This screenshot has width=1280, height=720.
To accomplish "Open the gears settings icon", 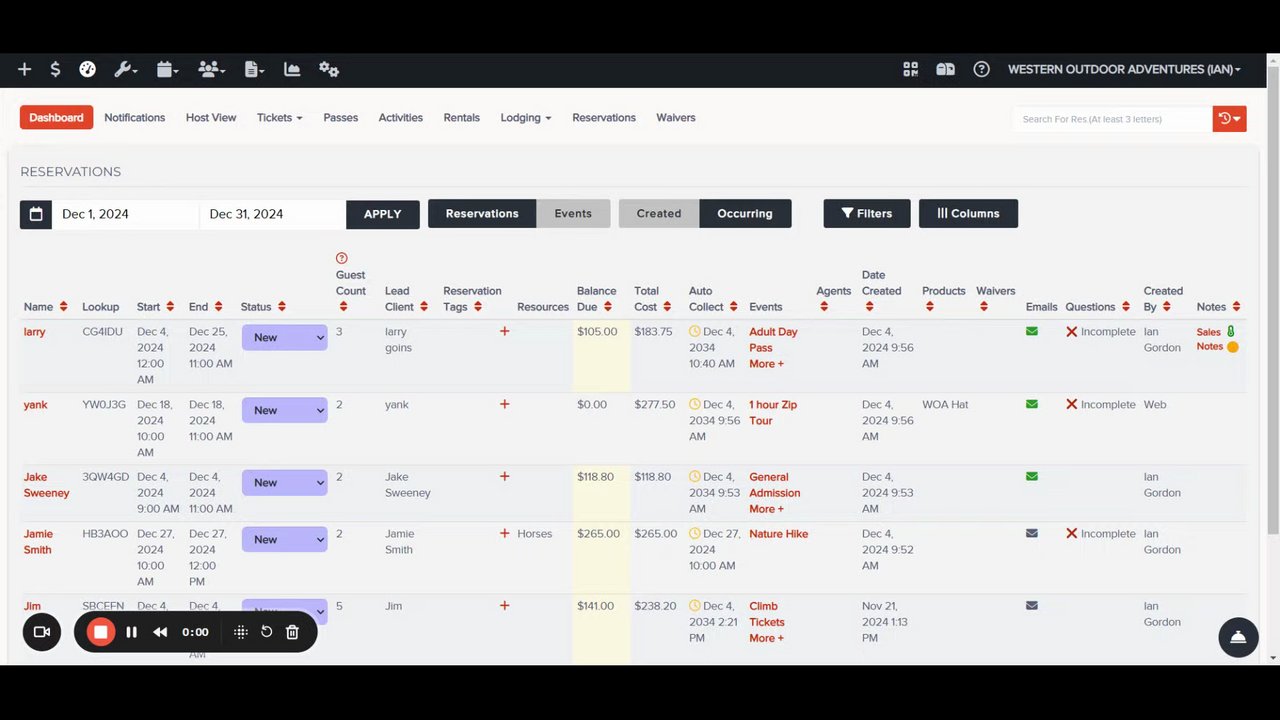I will pos(329,69).
